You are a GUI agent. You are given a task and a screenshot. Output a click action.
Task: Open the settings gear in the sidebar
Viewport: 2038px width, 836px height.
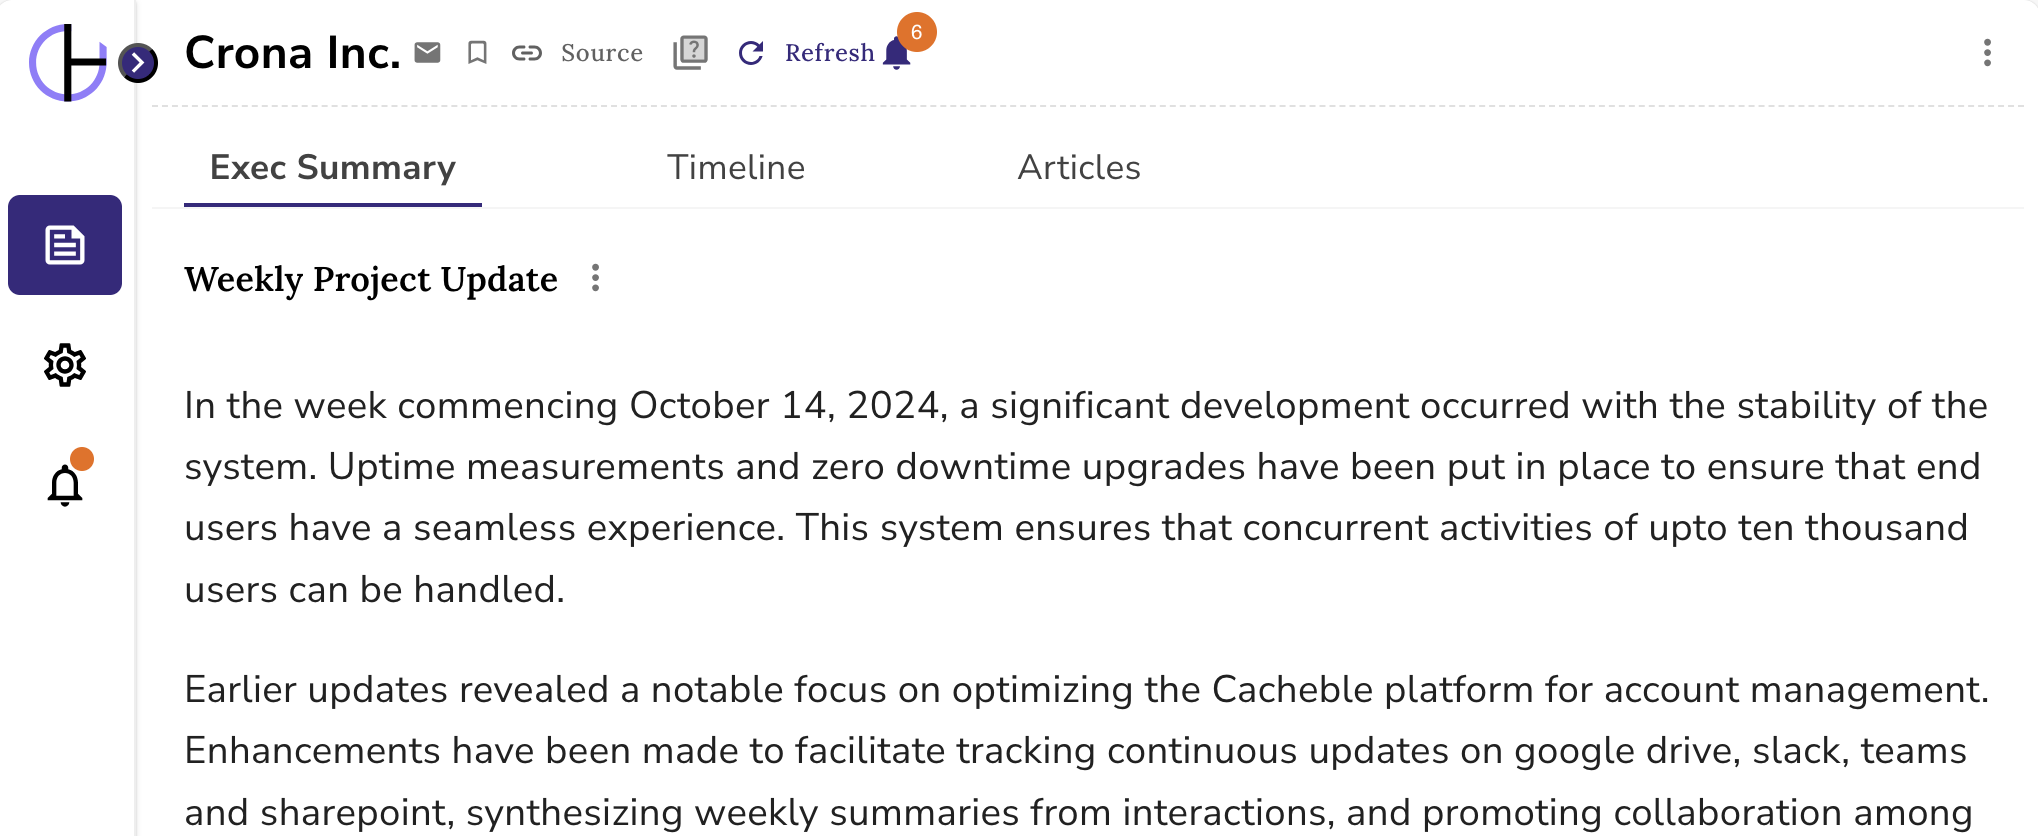[x=65, y=365]
